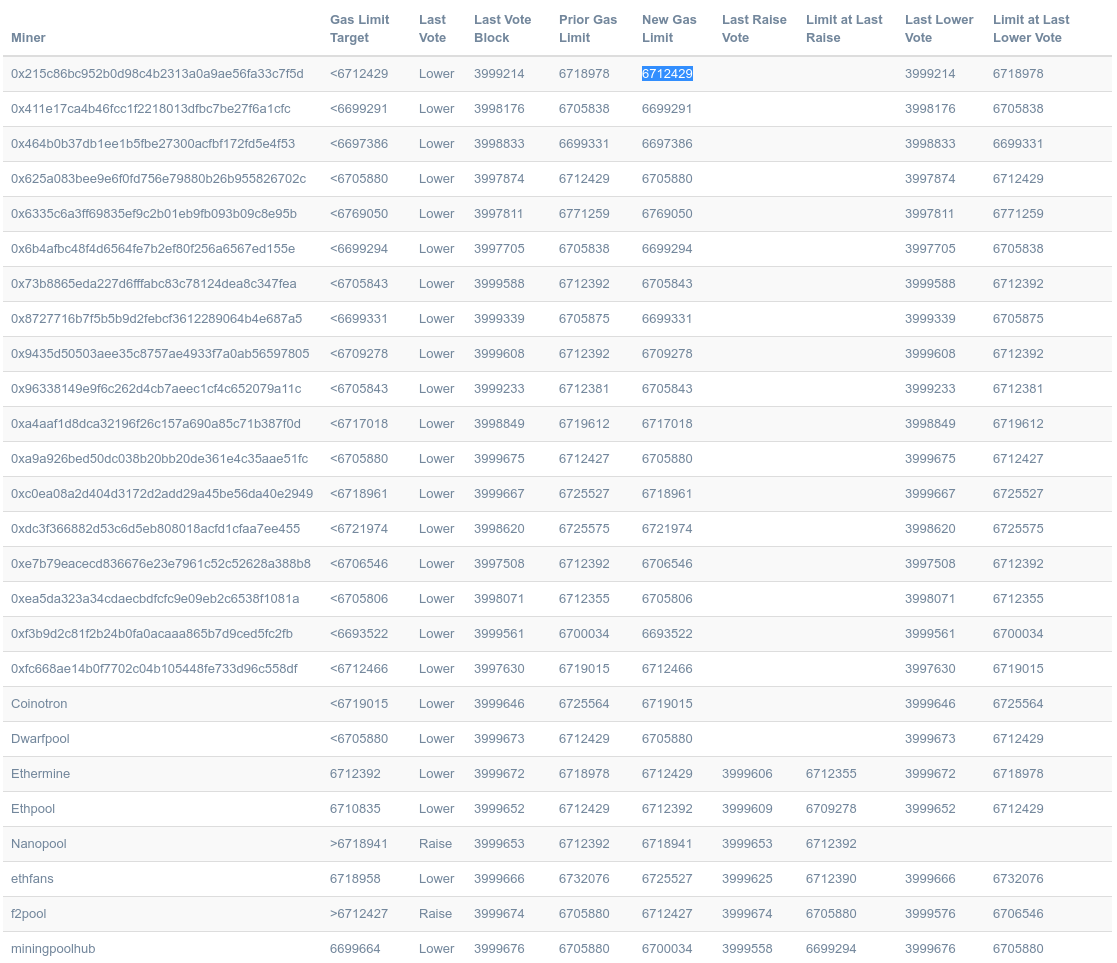Click Coinotron's last vote block 3999646
This screenshot has height=963, width=1117.
(x=499, y=703)
